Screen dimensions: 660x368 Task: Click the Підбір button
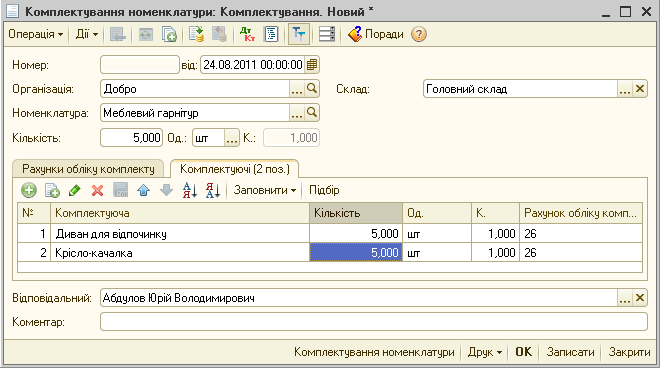[x=324, y=190]
